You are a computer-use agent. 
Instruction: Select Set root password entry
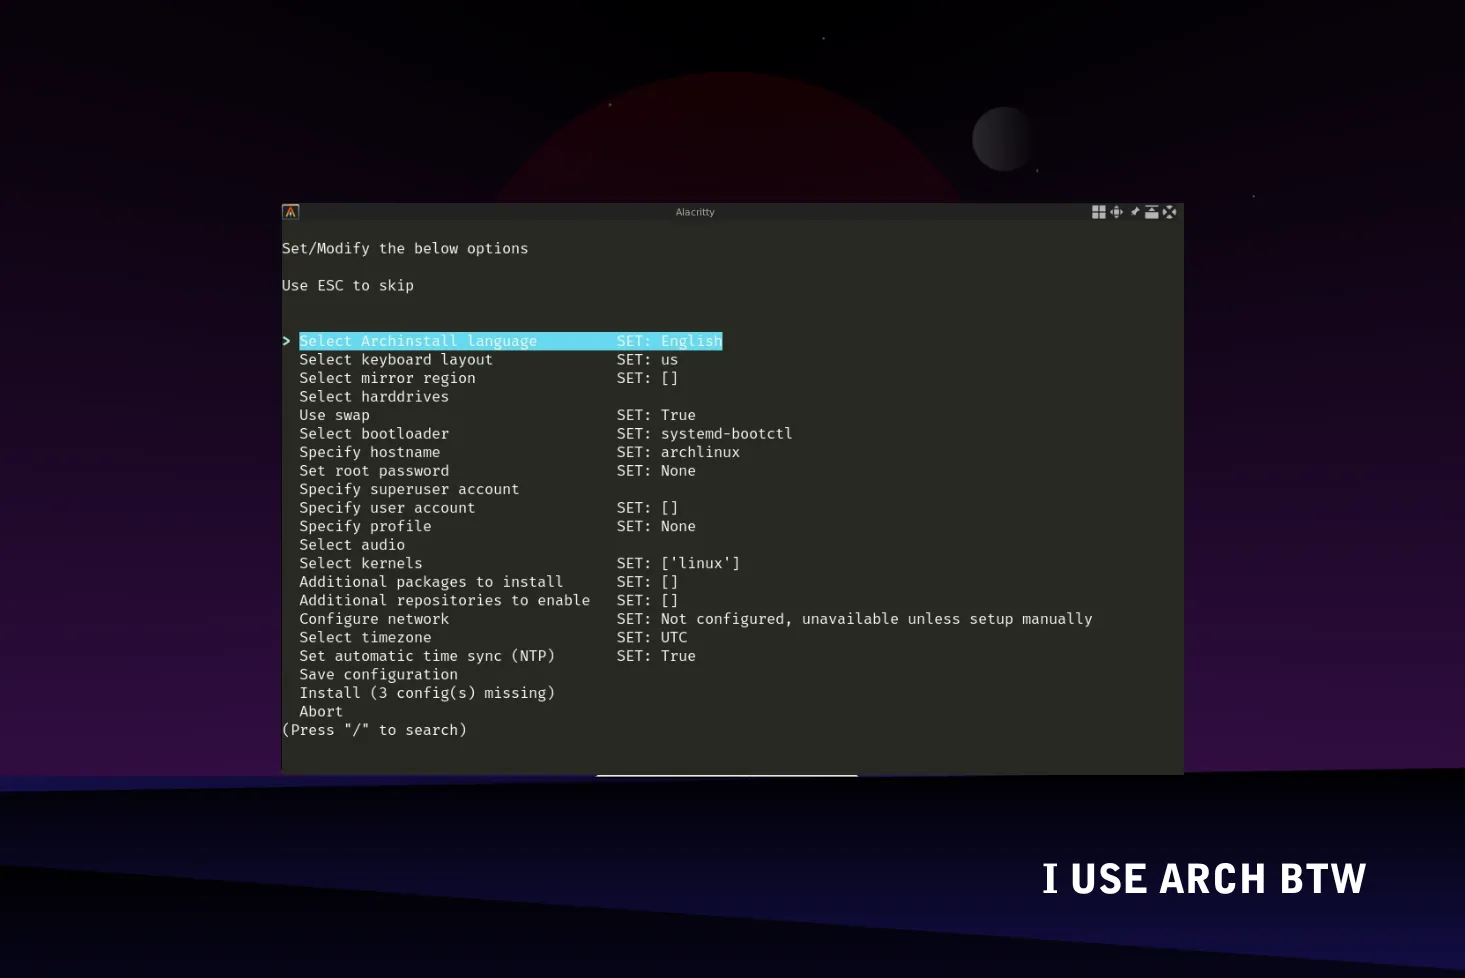(374, 471)
